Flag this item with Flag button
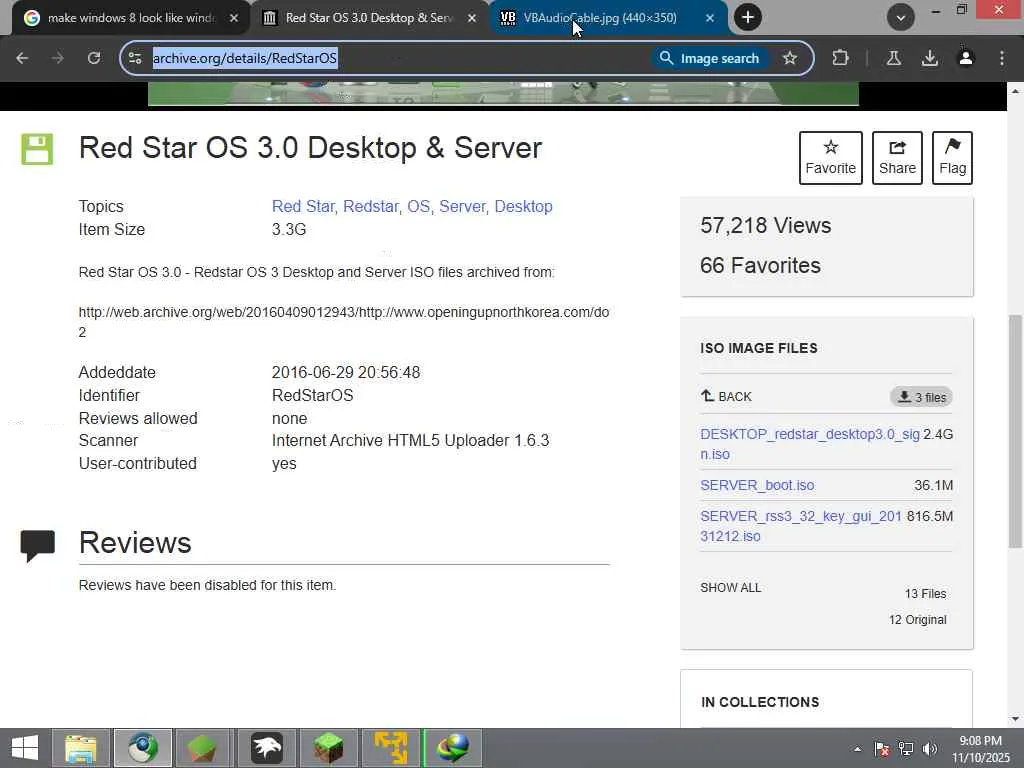The height and width of the screenshot is (768, 1024). [952, 157]
